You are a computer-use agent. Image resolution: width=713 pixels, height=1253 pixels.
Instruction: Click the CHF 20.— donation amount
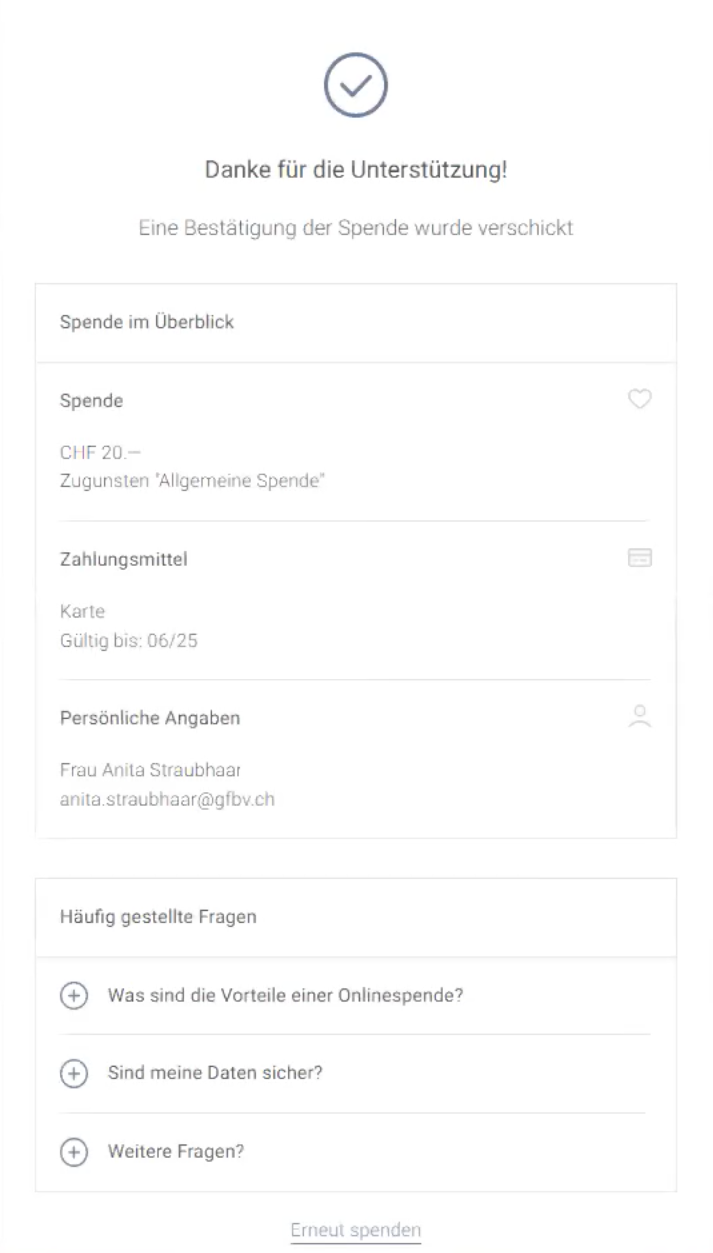tap(100, 453)
